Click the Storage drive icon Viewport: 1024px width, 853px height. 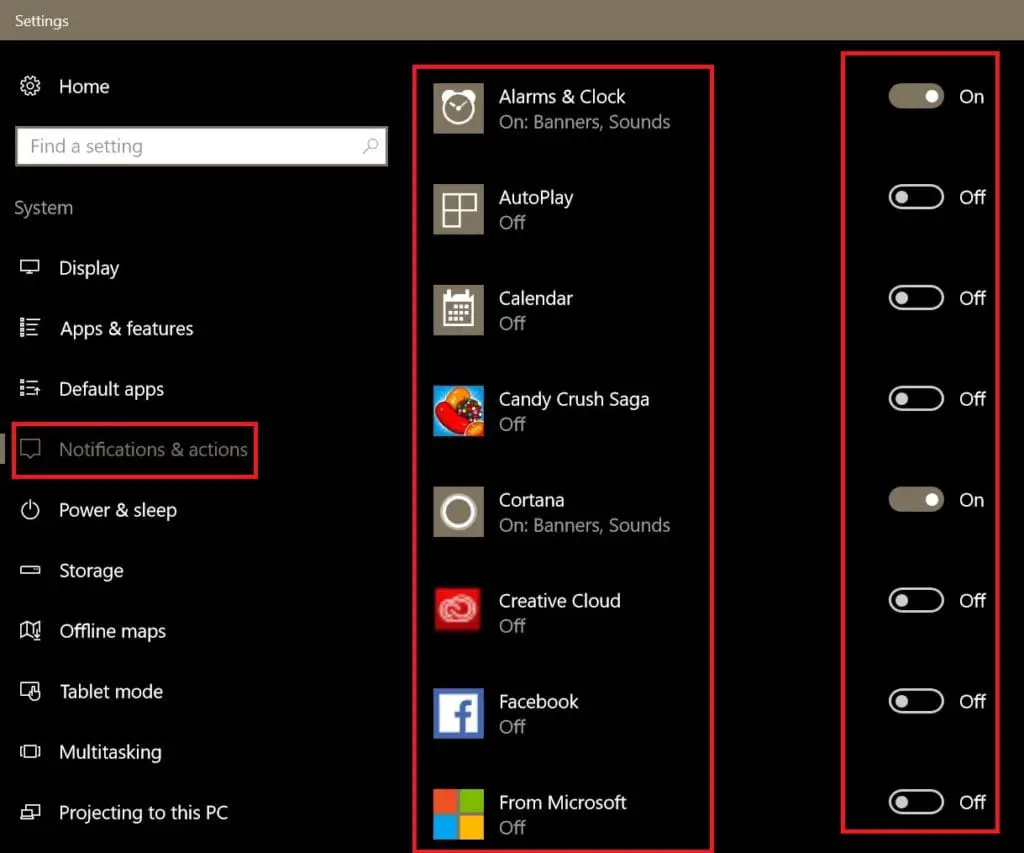click(x=30, y=570)
